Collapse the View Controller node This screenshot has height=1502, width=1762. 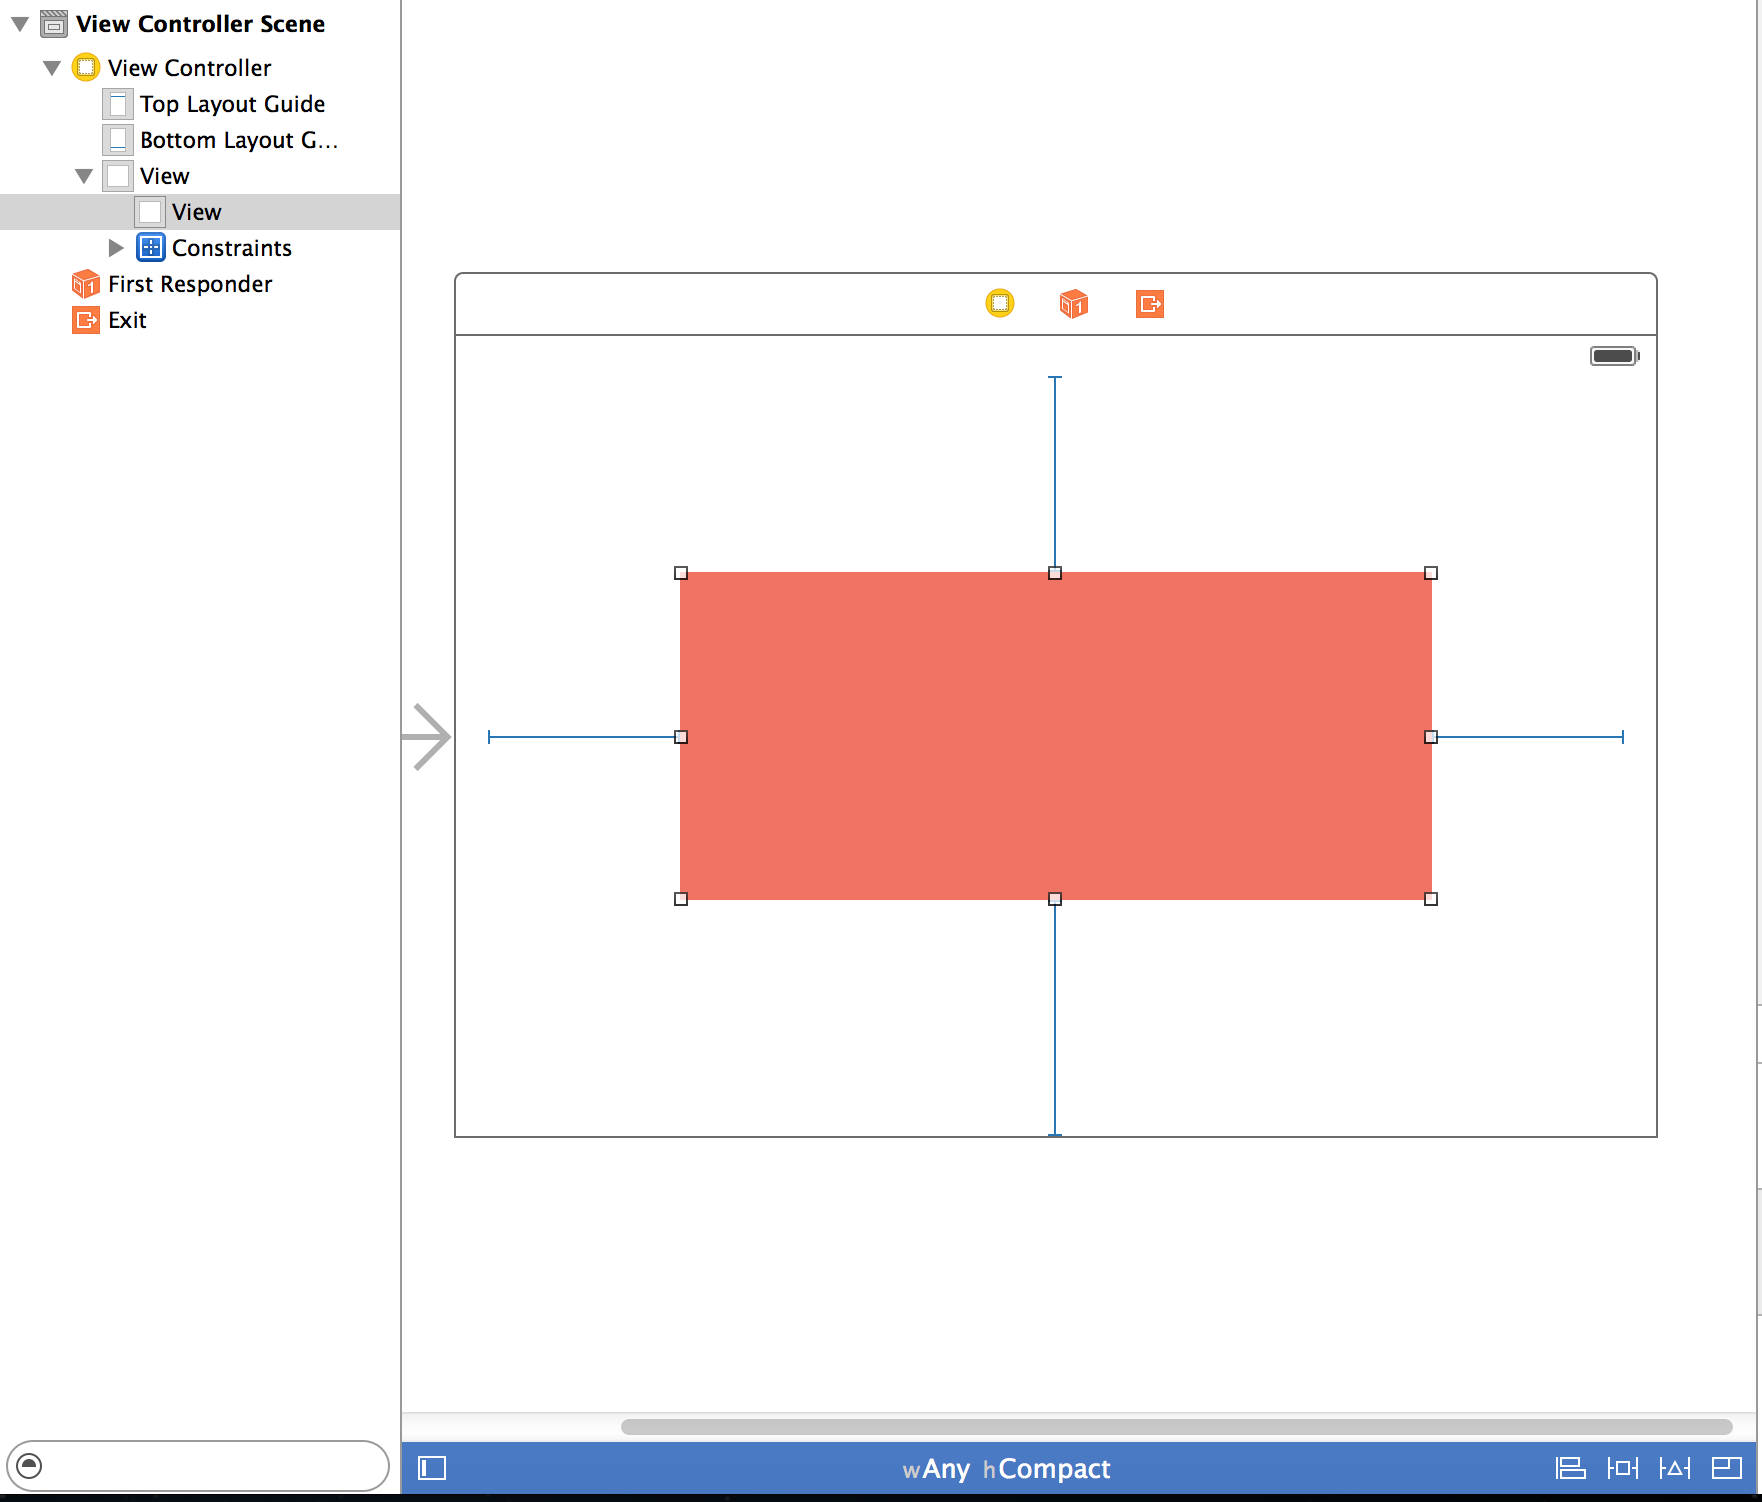[51, 67]
